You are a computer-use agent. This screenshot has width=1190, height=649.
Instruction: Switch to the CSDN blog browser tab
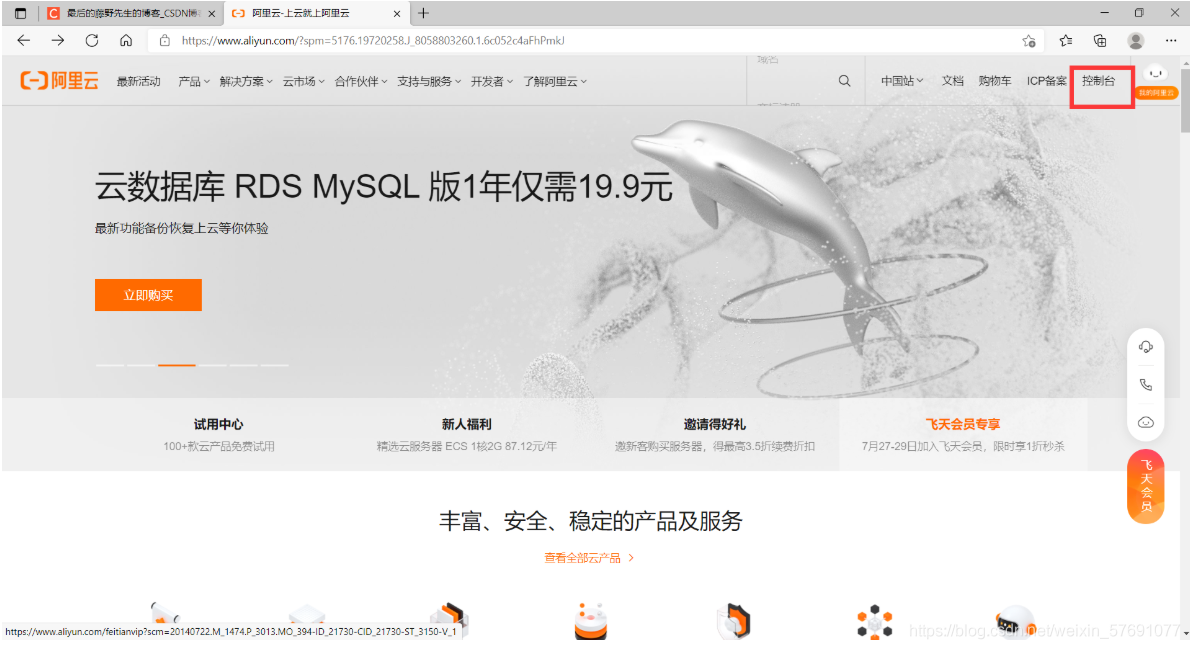click(131, 14)
